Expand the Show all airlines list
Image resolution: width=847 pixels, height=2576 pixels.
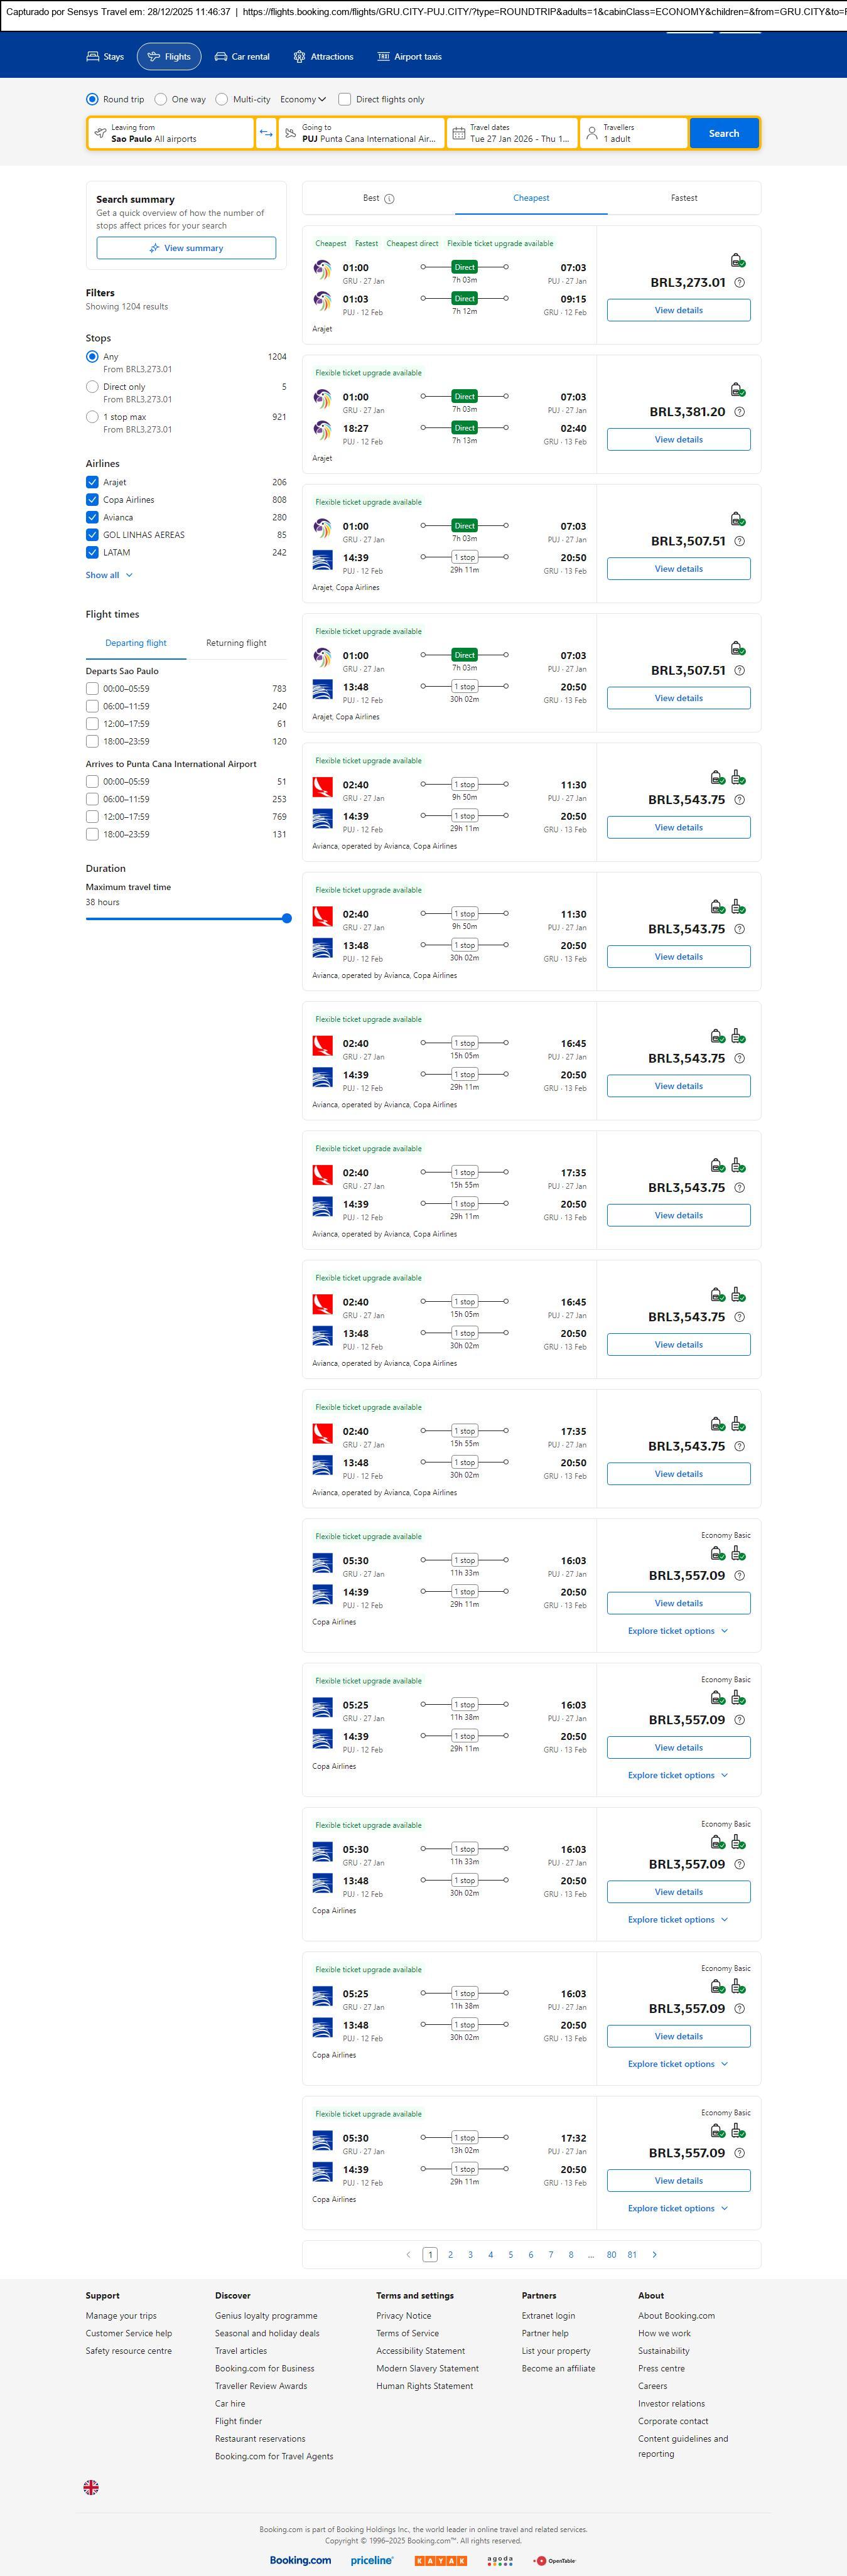109,575
